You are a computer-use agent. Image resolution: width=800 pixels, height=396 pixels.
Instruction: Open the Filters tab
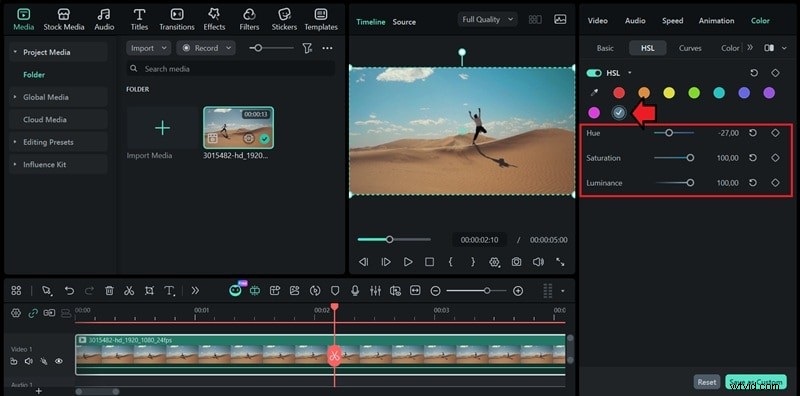point(249,20)
